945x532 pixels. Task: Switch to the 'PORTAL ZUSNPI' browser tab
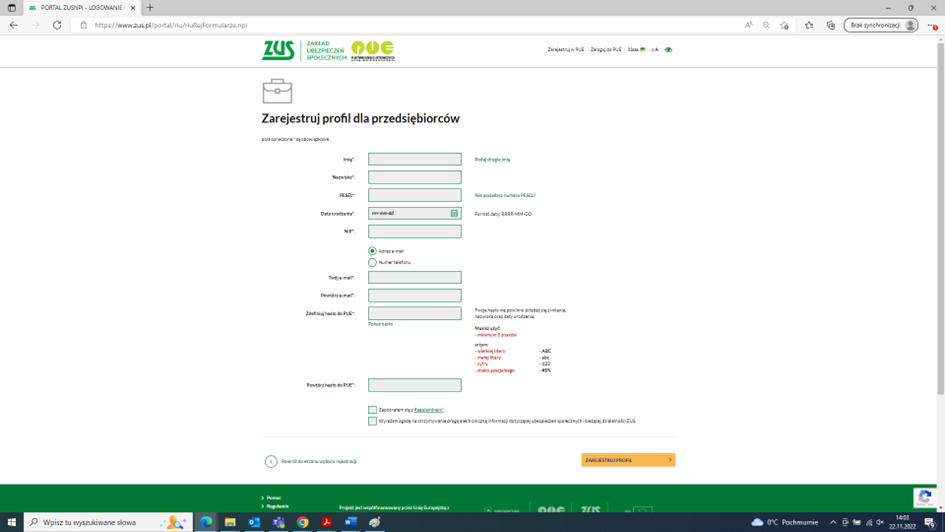coord(80,7)
